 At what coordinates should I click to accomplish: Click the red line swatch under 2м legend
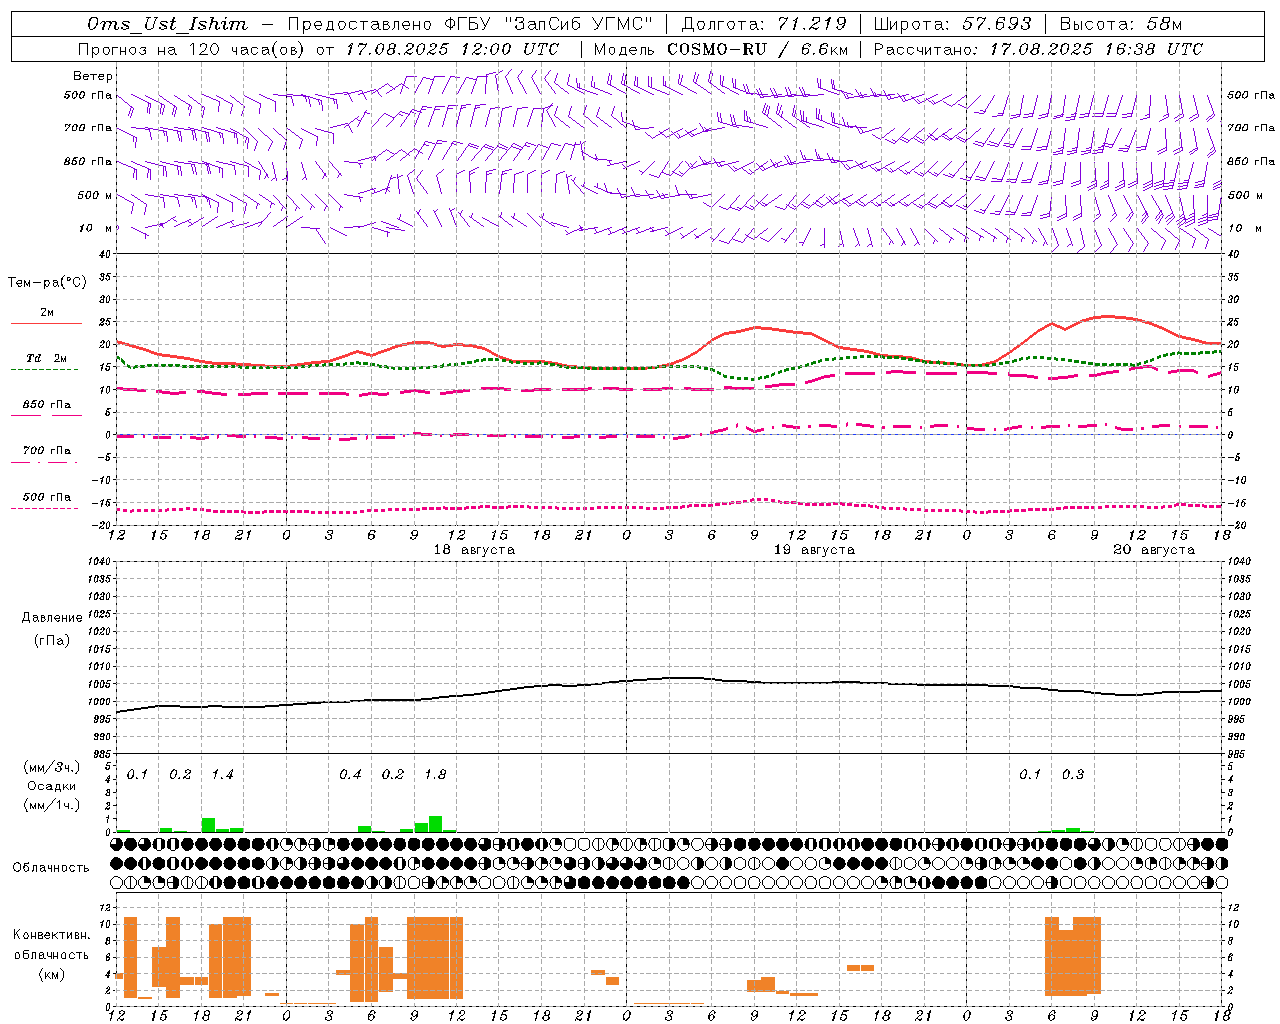point(46,323)
